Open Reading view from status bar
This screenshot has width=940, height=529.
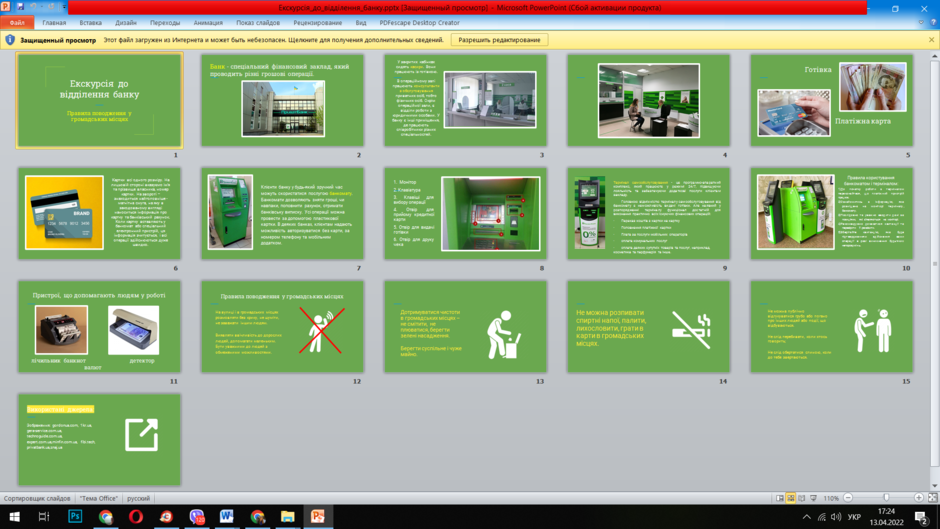(x=802, y=498)
